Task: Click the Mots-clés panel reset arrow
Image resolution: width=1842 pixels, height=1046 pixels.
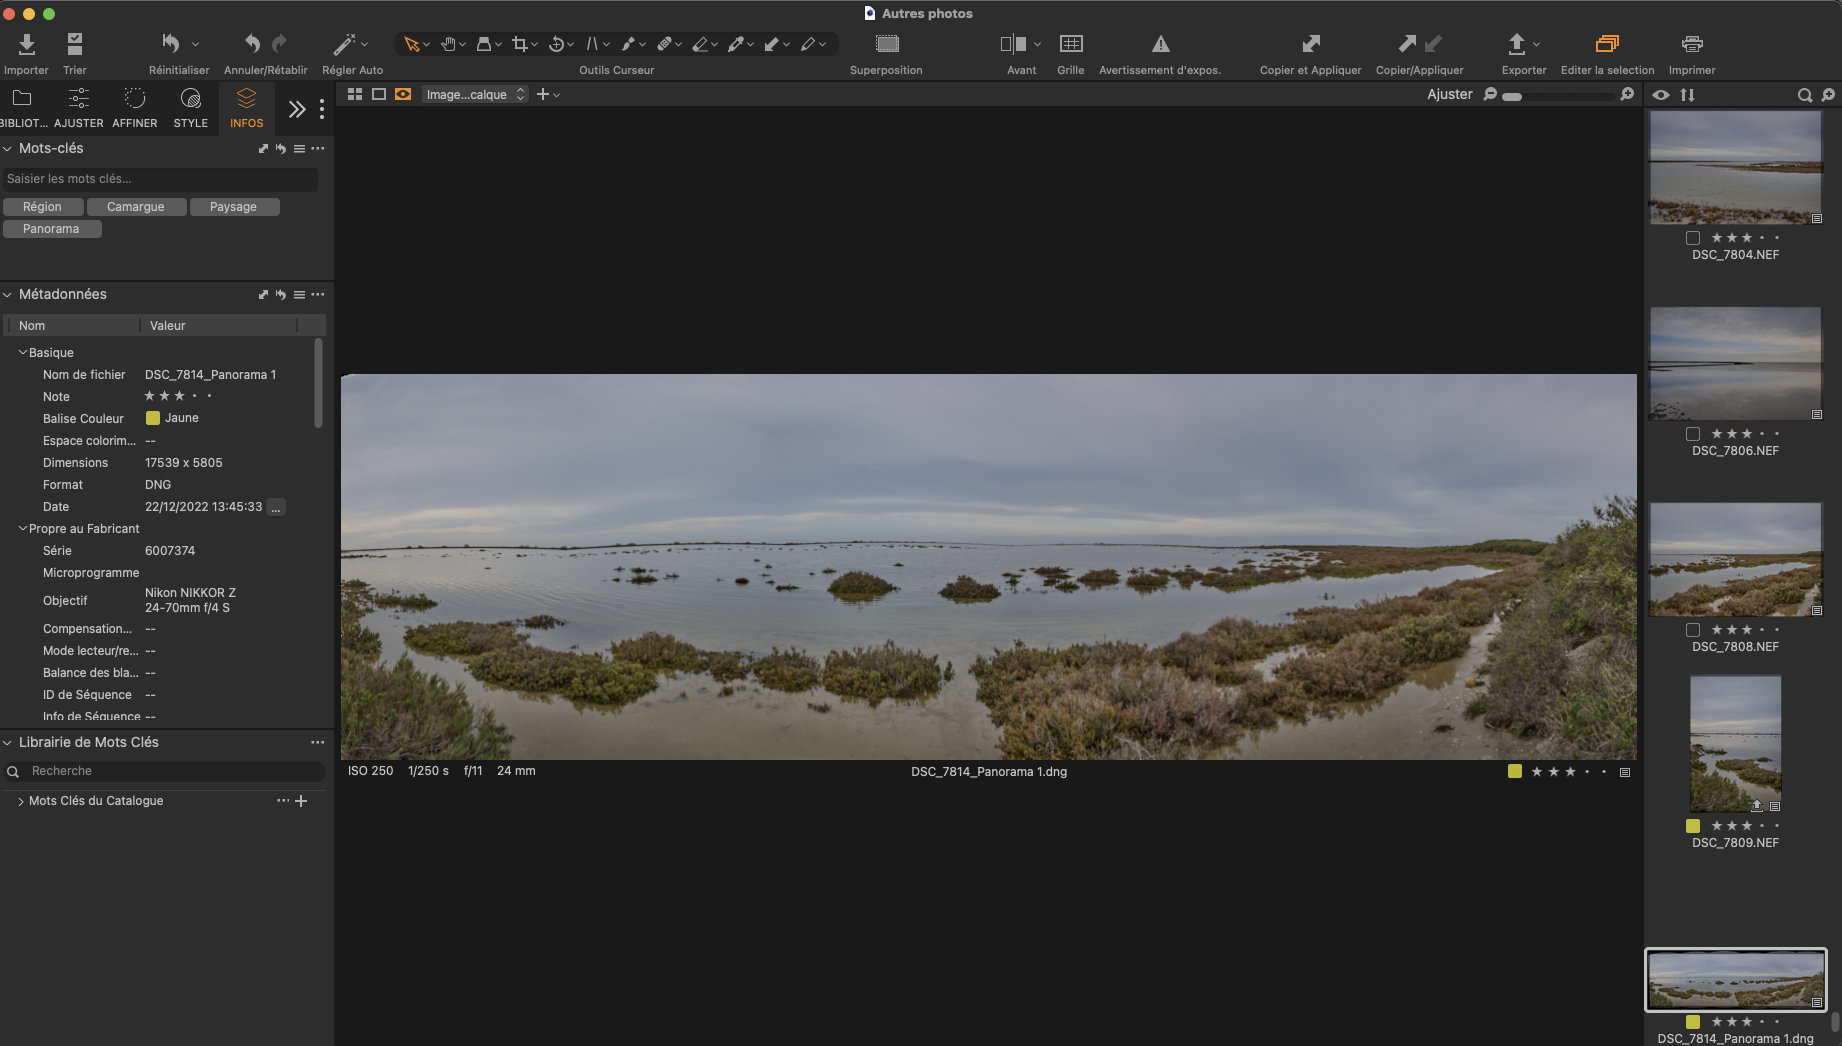Action: (281, 149)
